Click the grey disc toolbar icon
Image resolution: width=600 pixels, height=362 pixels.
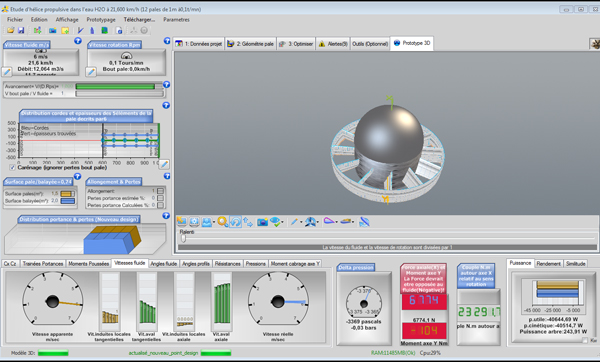pos(144,30)
